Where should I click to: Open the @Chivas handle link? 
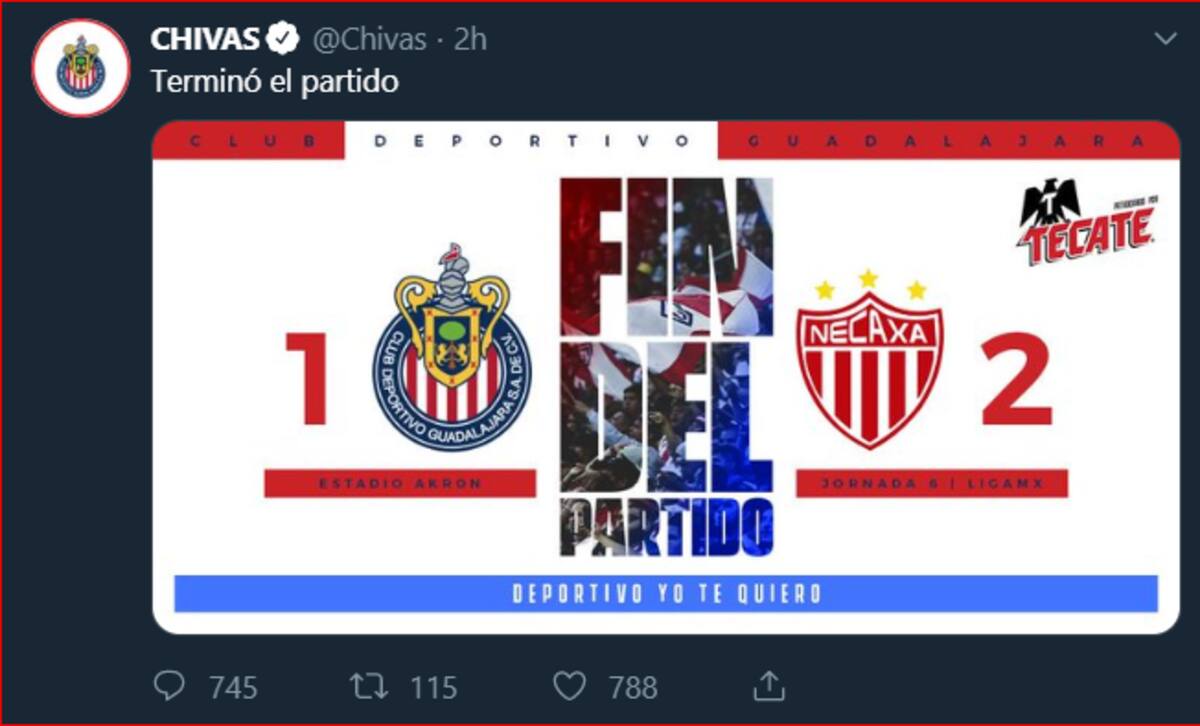tap(370, 40)
